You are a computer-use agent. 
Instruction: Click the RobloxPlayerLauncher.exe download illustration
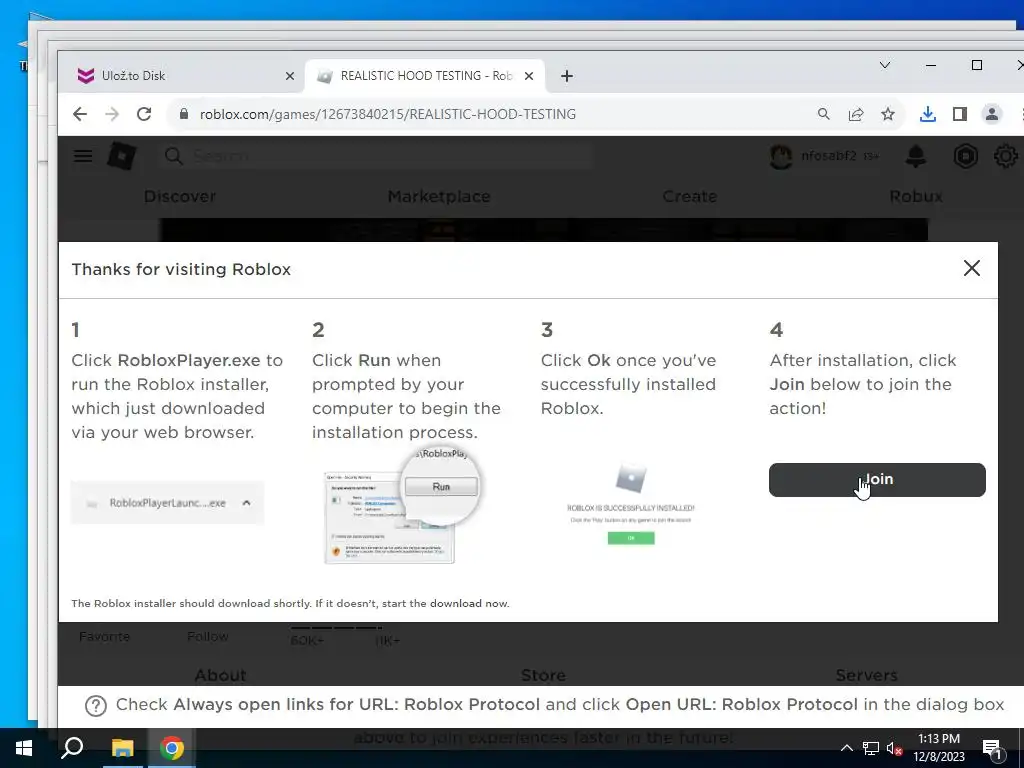(168, 503)
